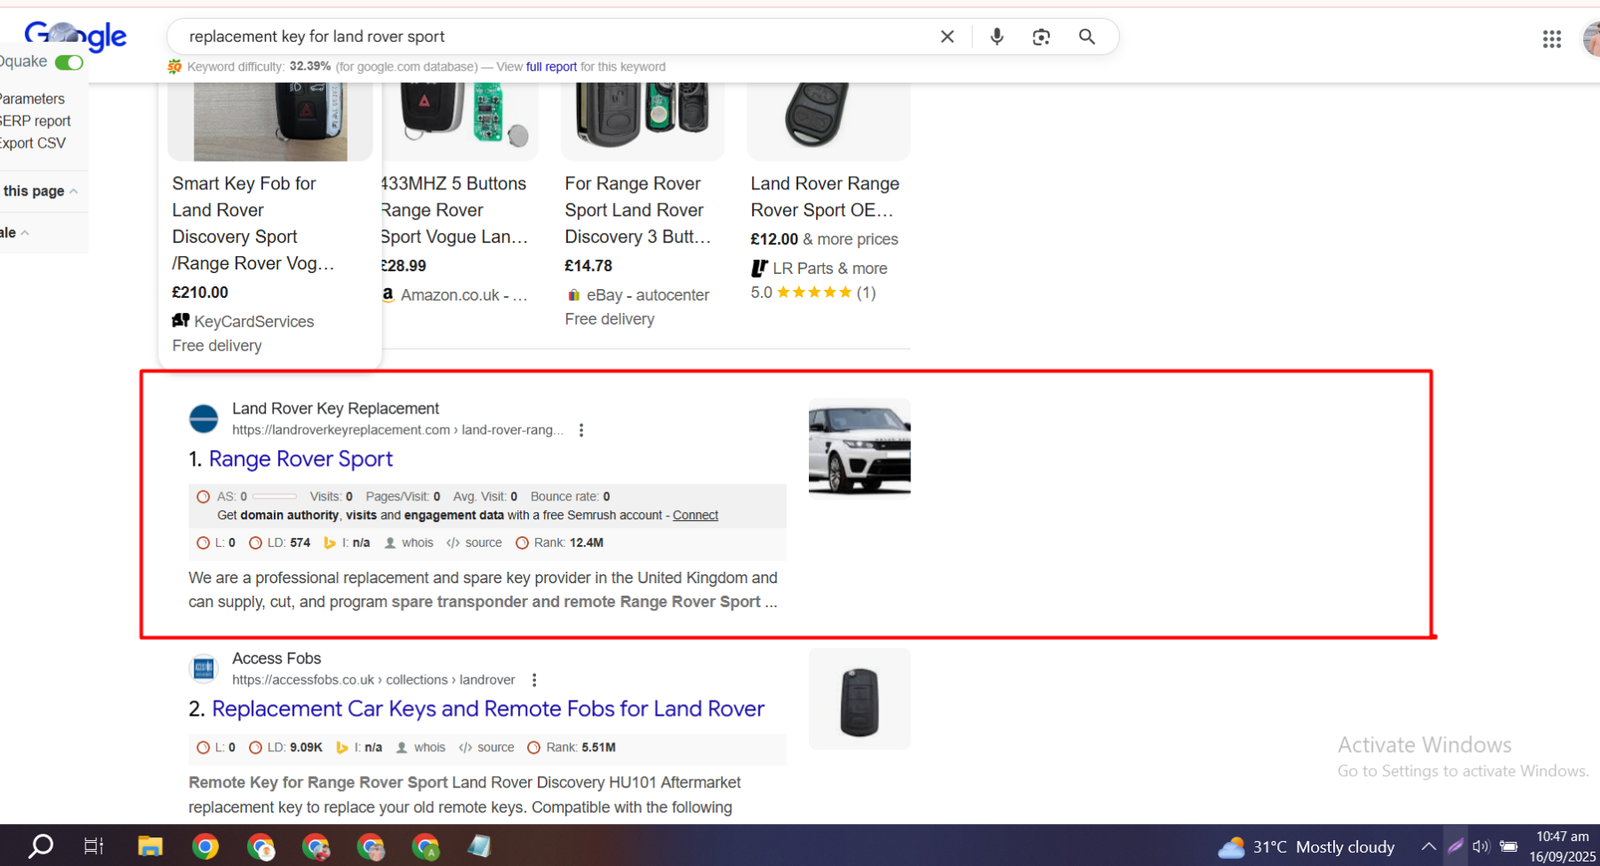Open the Range Rover Sport result
The height and width of the screenshot is (866, 1600).
[x=300, y=459]
